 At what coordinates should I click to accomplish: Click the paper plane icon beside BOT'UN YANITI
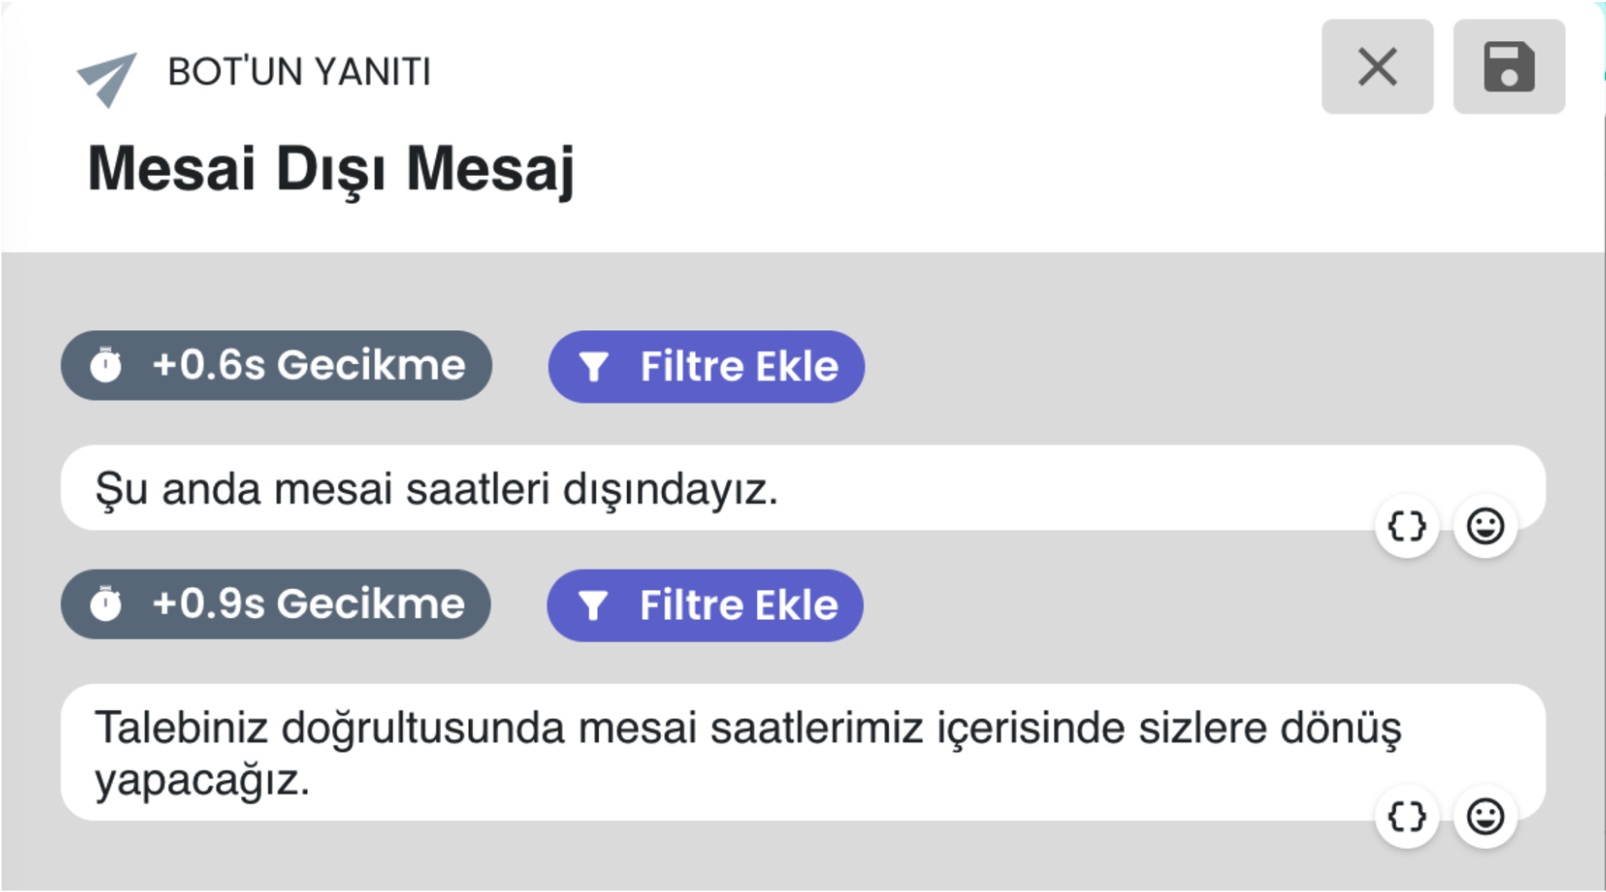[107, 78]
